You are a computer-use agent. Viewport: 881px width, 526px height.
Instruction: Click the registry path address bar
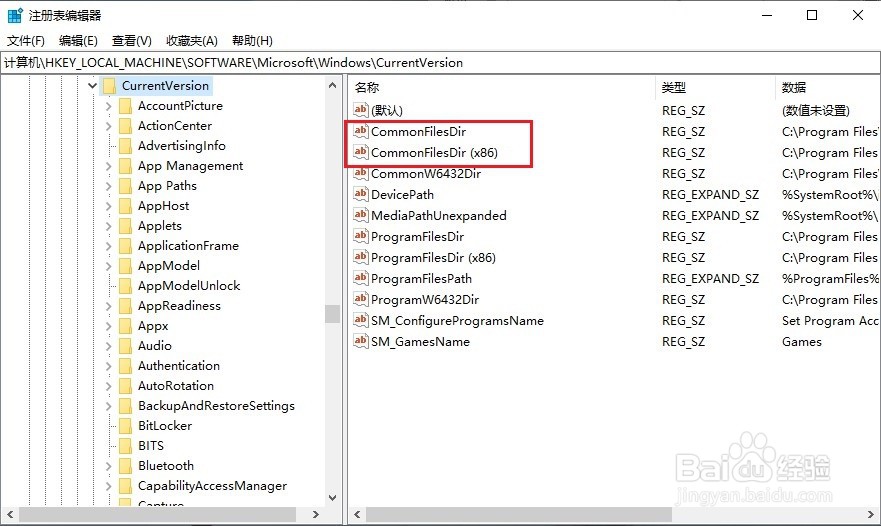click(440, 62)
